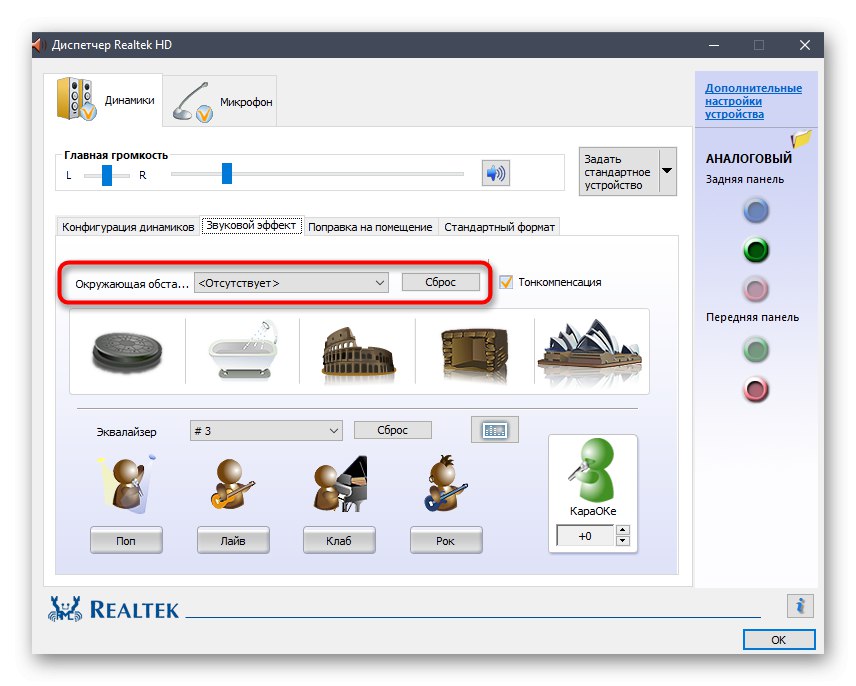Pick the Colosseum environment icon

click(x=358, y=352)
